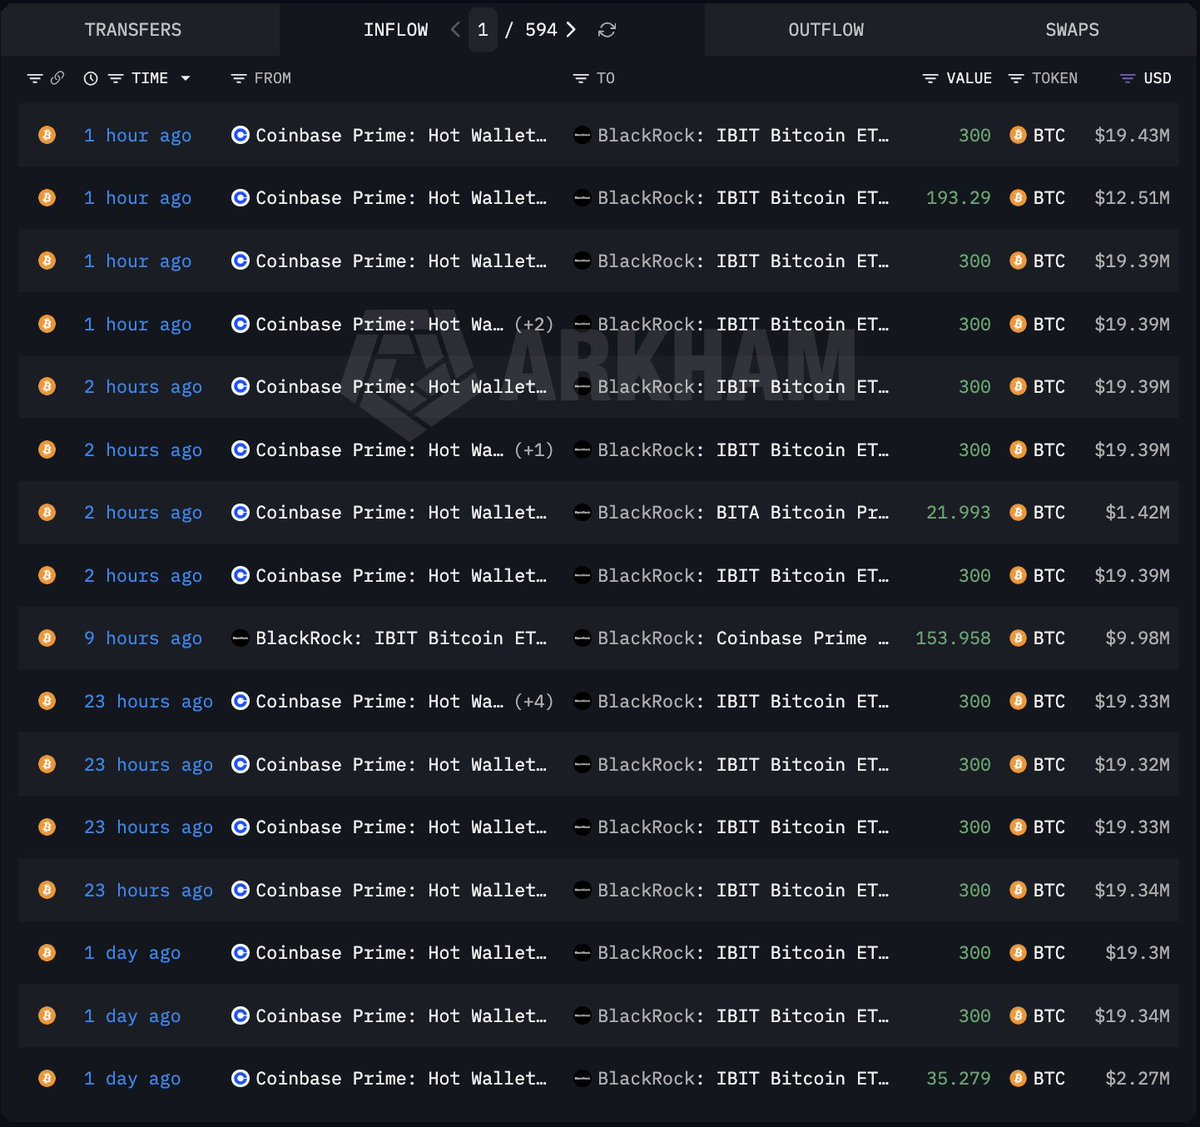Go to the next page arrow

[x=571, y=30]
